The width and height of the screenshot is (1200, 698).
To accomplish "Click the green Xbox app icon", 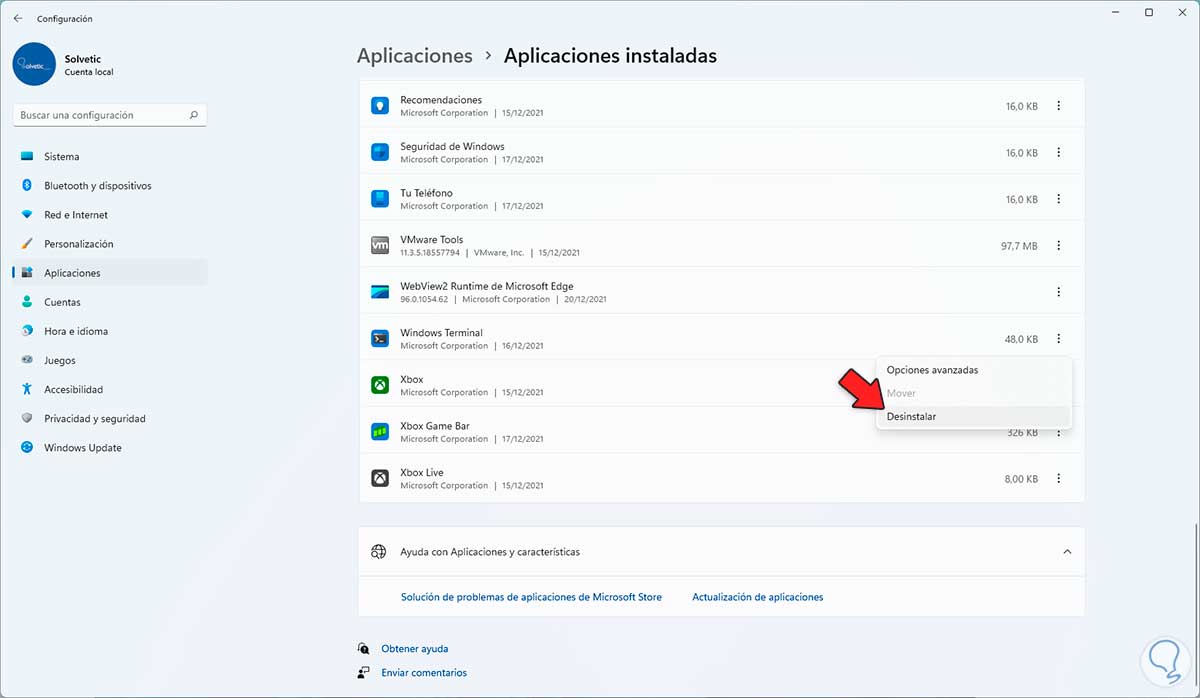I will tap(380, 385).
